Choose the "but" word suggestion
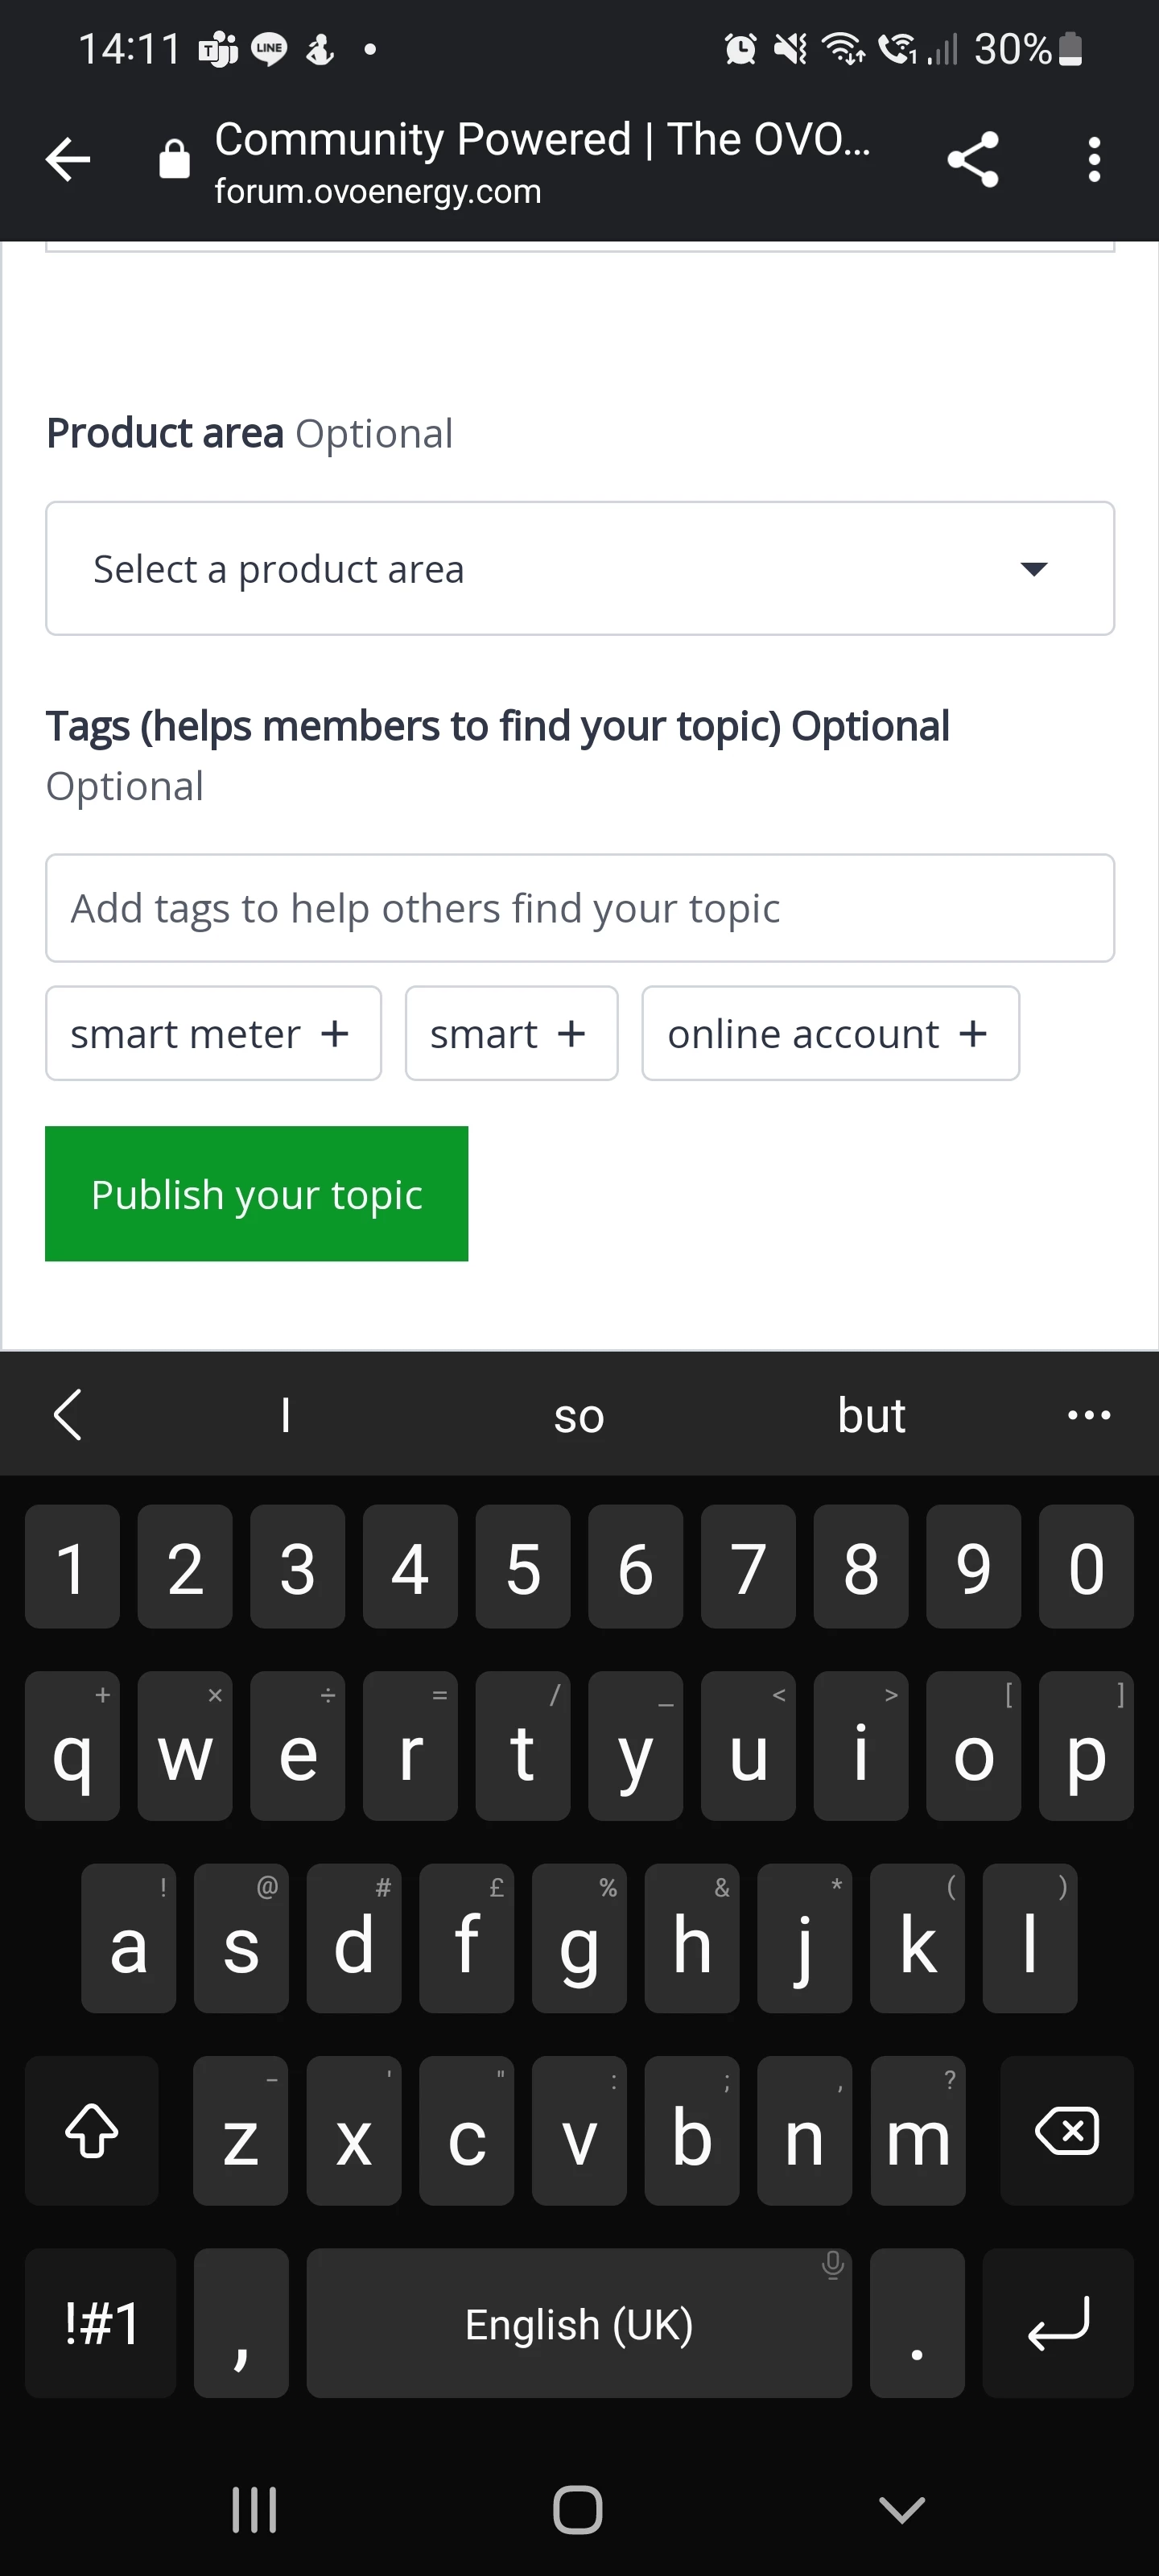 click(871, 1415)
